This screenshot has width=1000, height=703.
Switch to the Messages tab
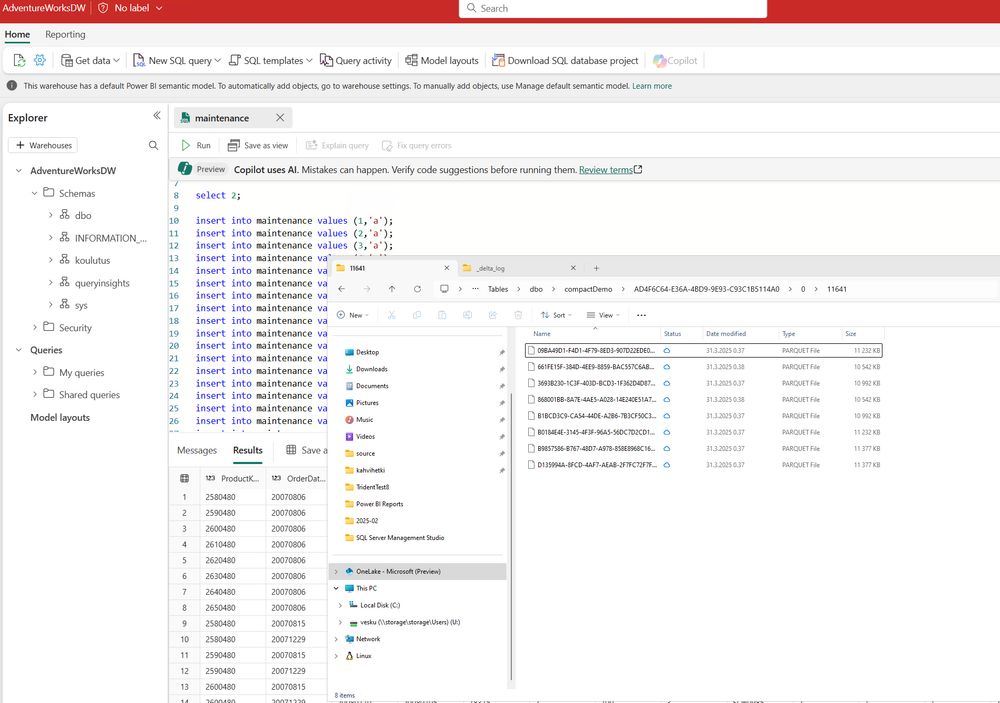pos(196,450)
